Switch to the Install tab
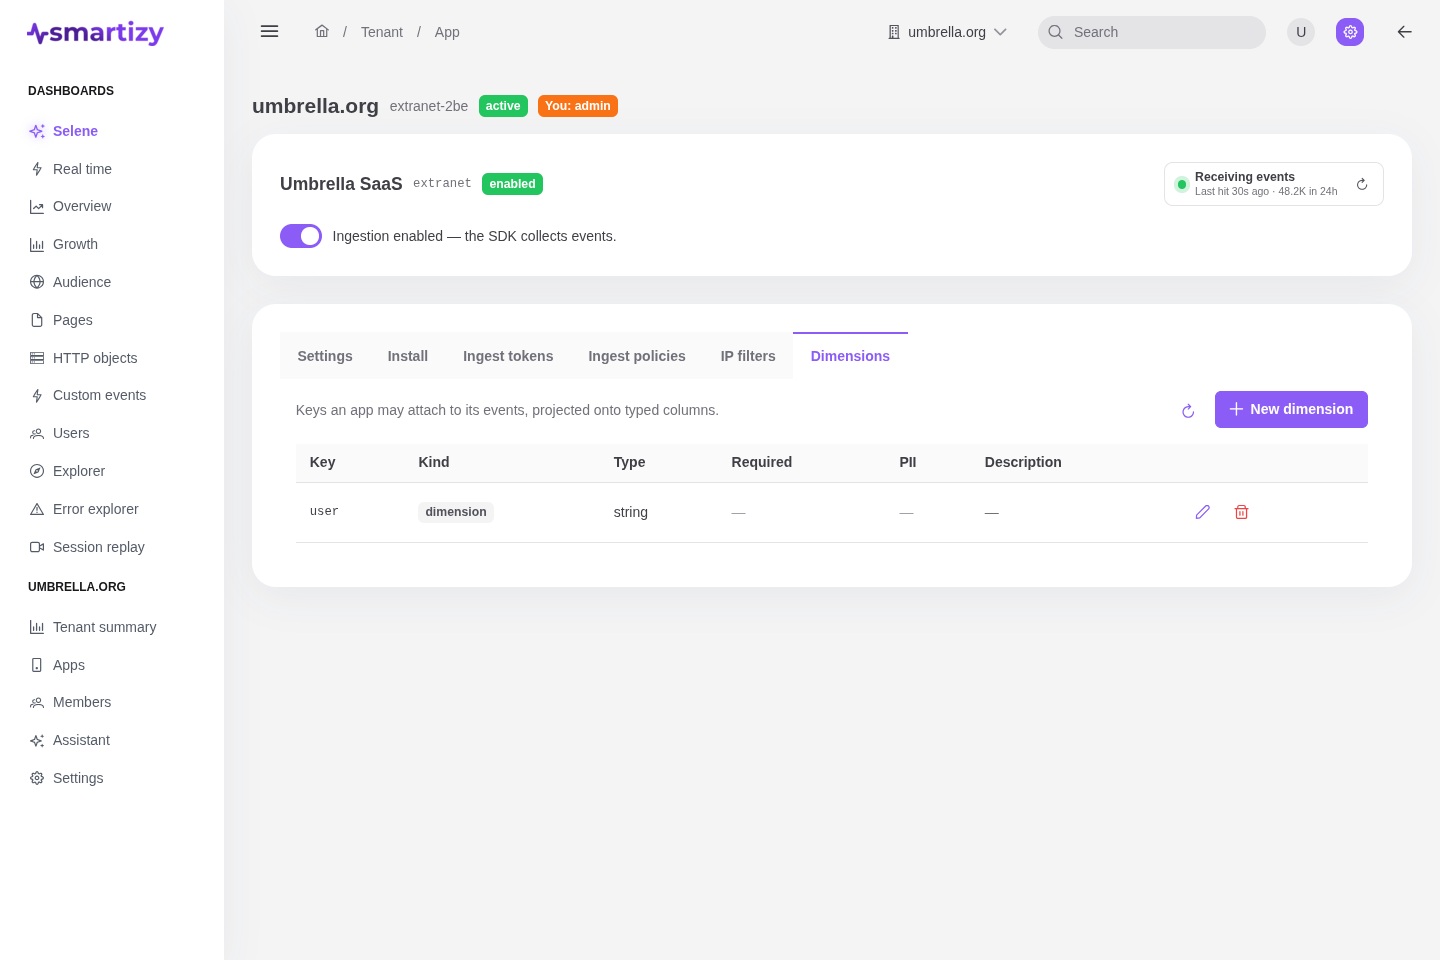Image resolution: width=1440 pixels, height=960 pixels. [x=408, y=356]
